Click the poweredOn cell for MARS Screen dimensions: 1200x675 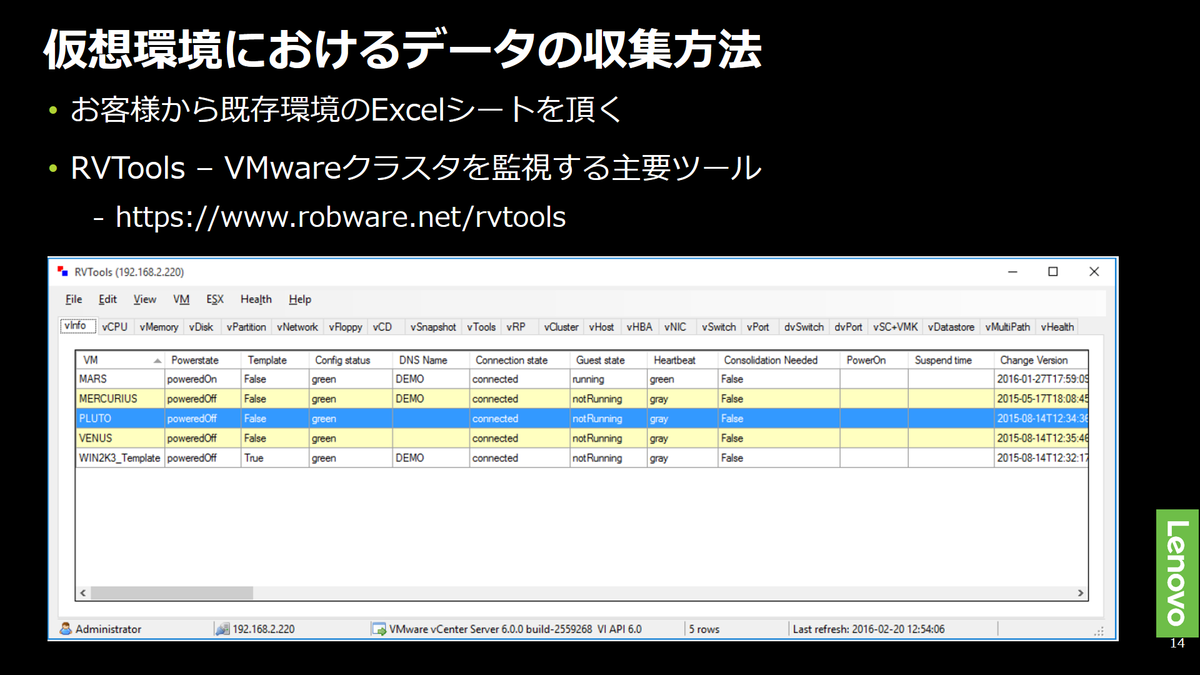click(203, 379)
